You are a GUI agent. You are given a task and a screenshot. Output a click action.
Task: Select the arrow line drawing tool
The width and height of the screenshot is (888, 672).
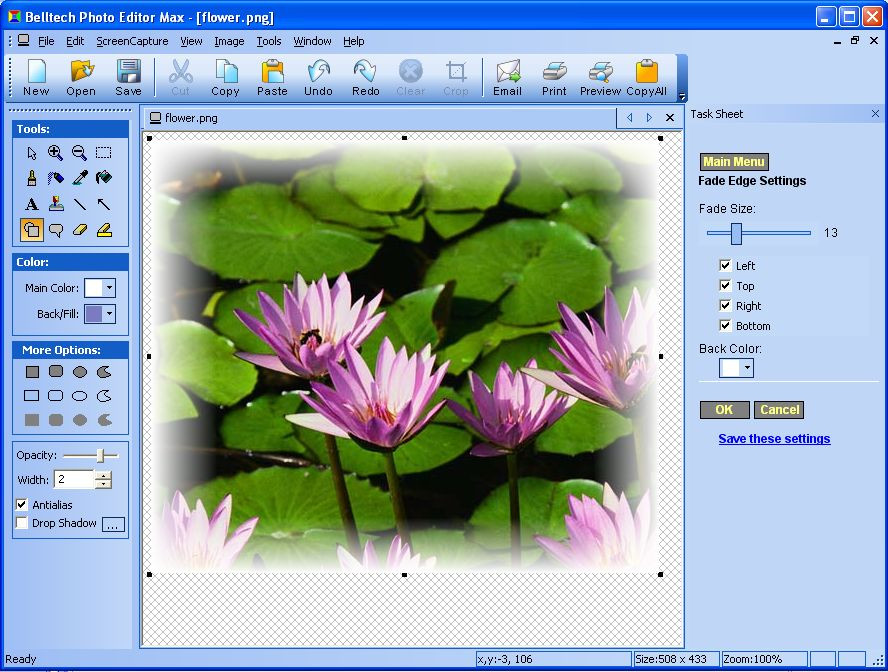click(104, 204)
